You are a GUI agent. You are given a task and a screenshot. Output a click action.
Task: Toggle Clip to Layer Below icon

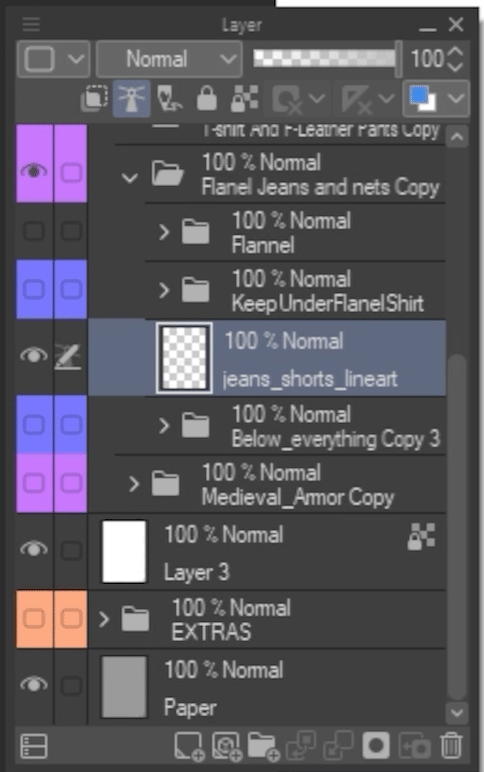click(x=94, y=98)
